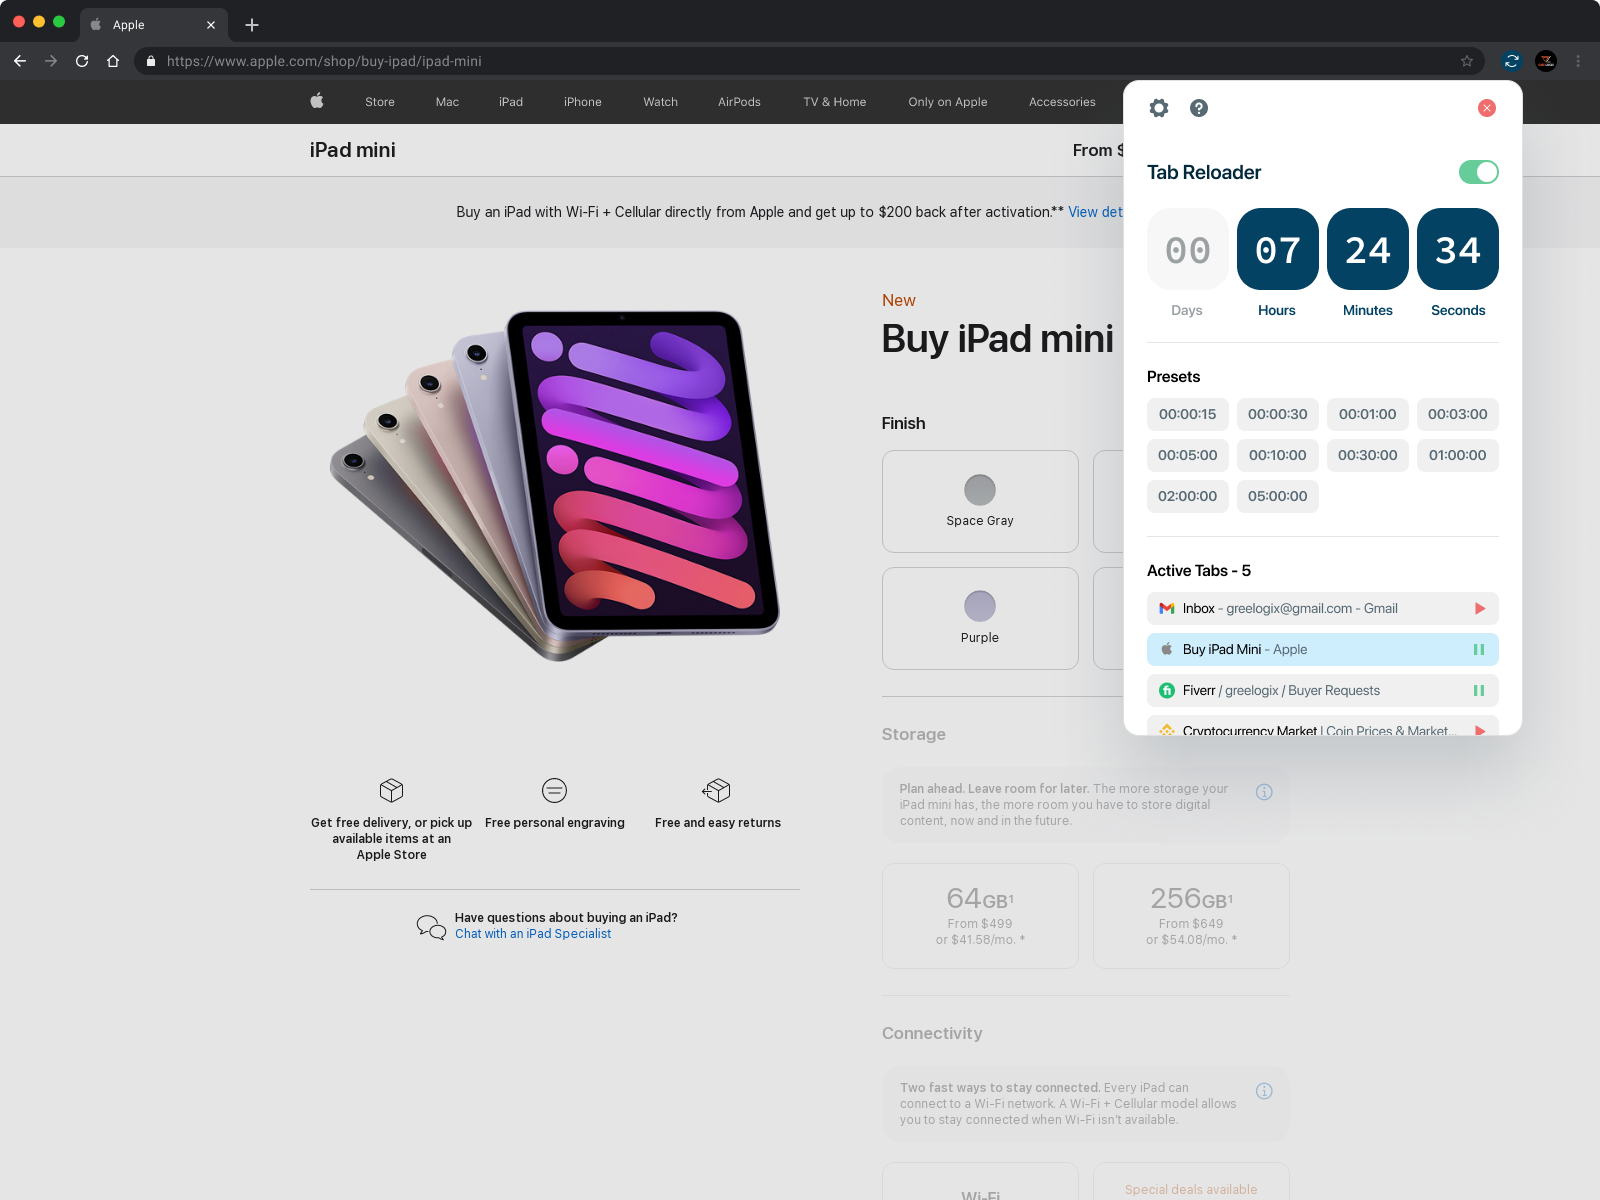The image size is (1600, 1200).
Task: Pause reloading the Fiverr Buyer Requests tab
Action: coord(1479,690)
